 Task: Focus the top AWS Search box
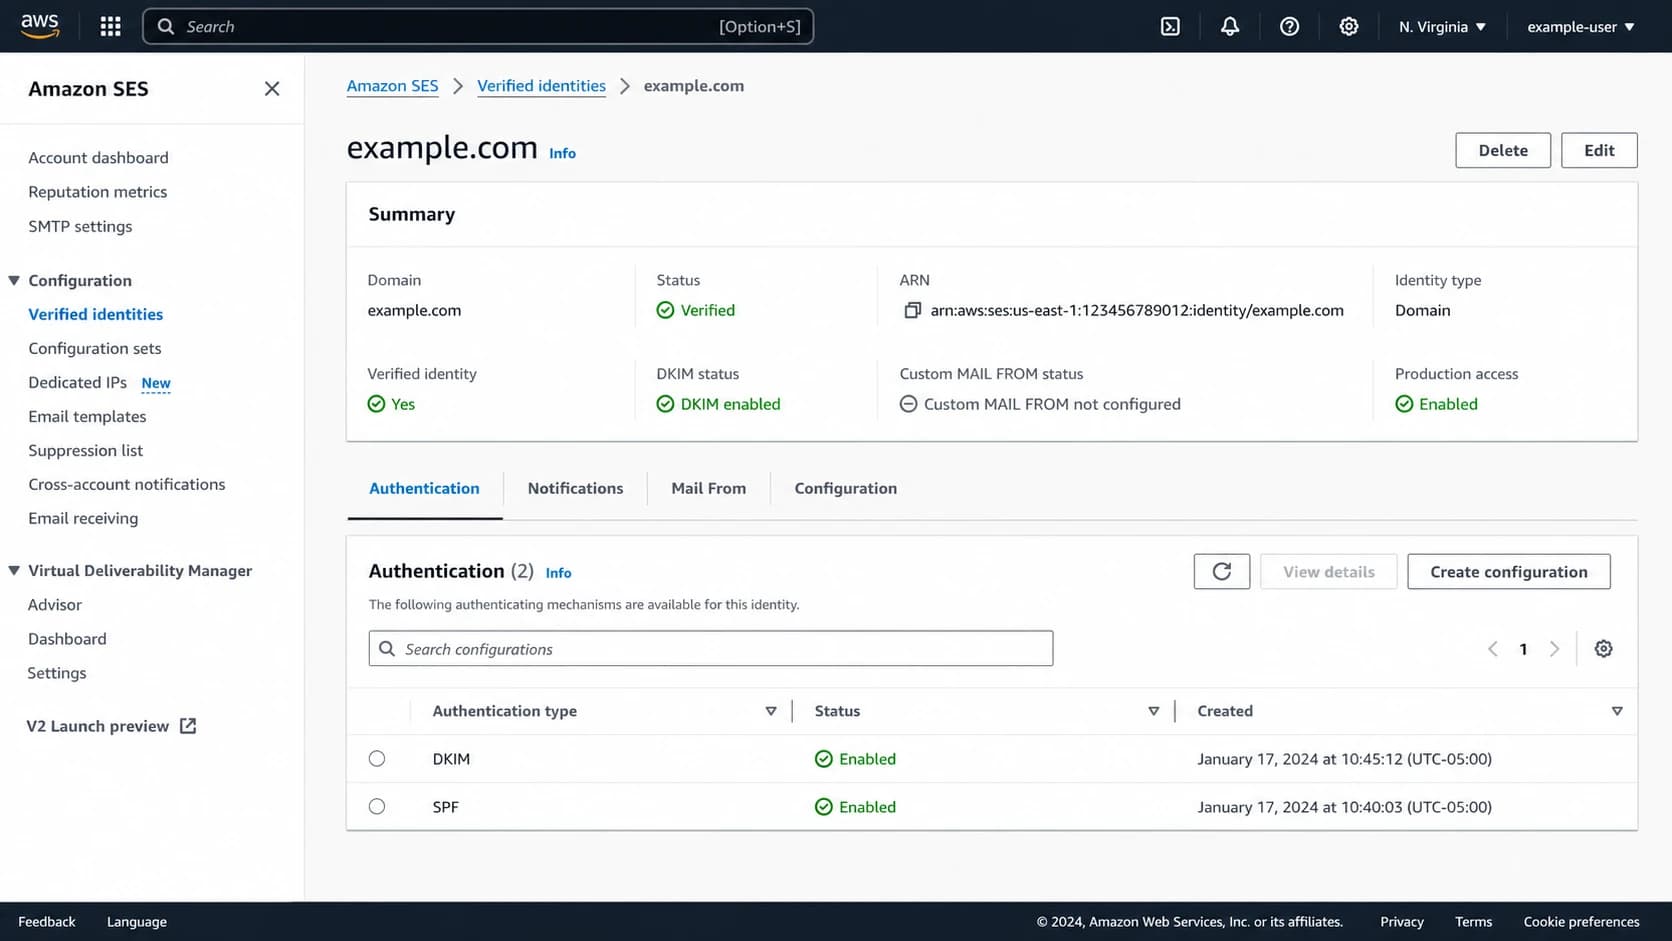pos(478,27)
